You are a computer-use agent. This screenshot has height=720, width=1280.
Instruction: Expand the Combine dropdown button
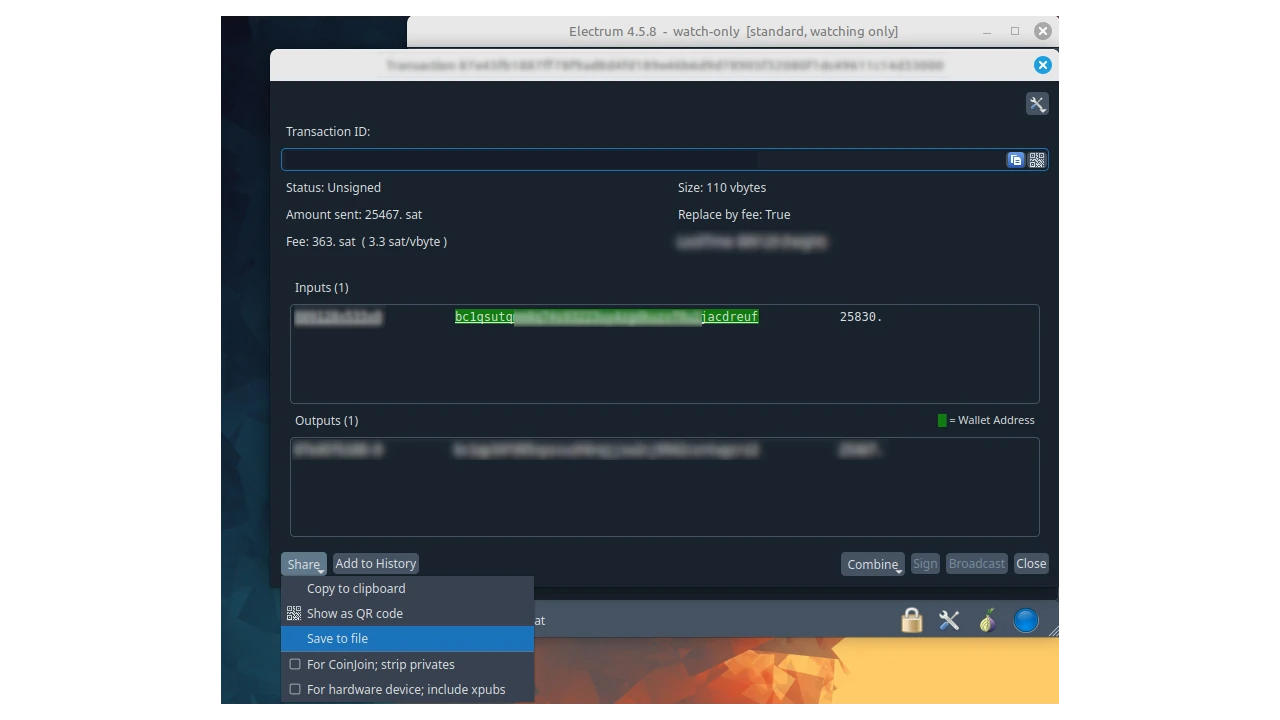(x=873, y=564)
